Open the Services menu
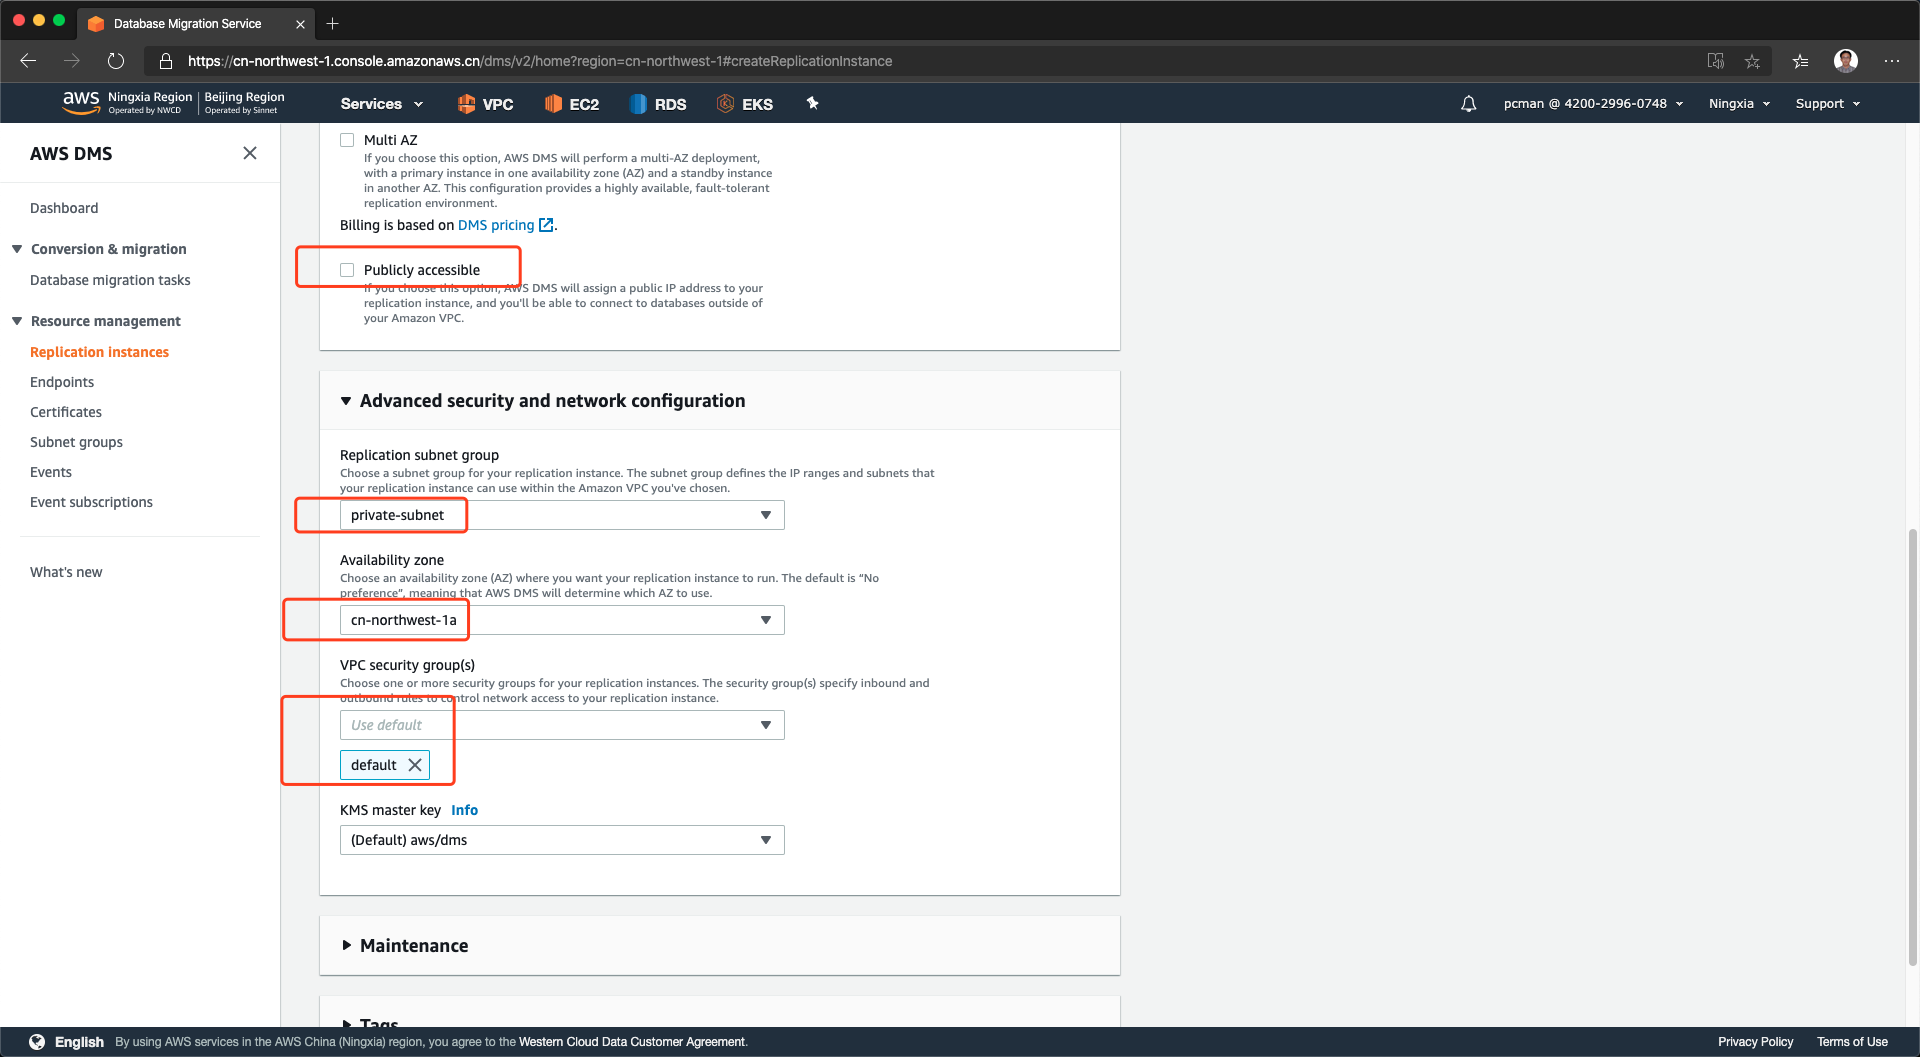Screen dimensions: 1920x1057 (x=381, y=104)
